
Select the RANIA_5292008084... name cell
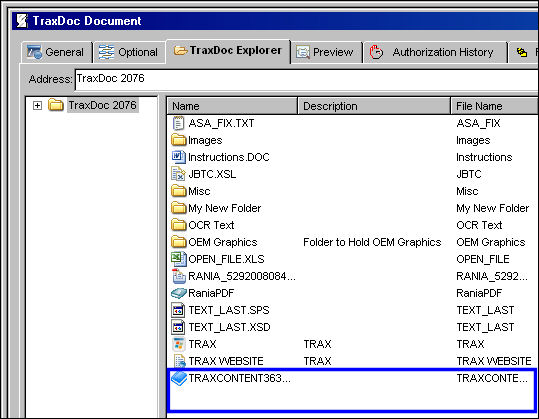(x=242, y=276)
